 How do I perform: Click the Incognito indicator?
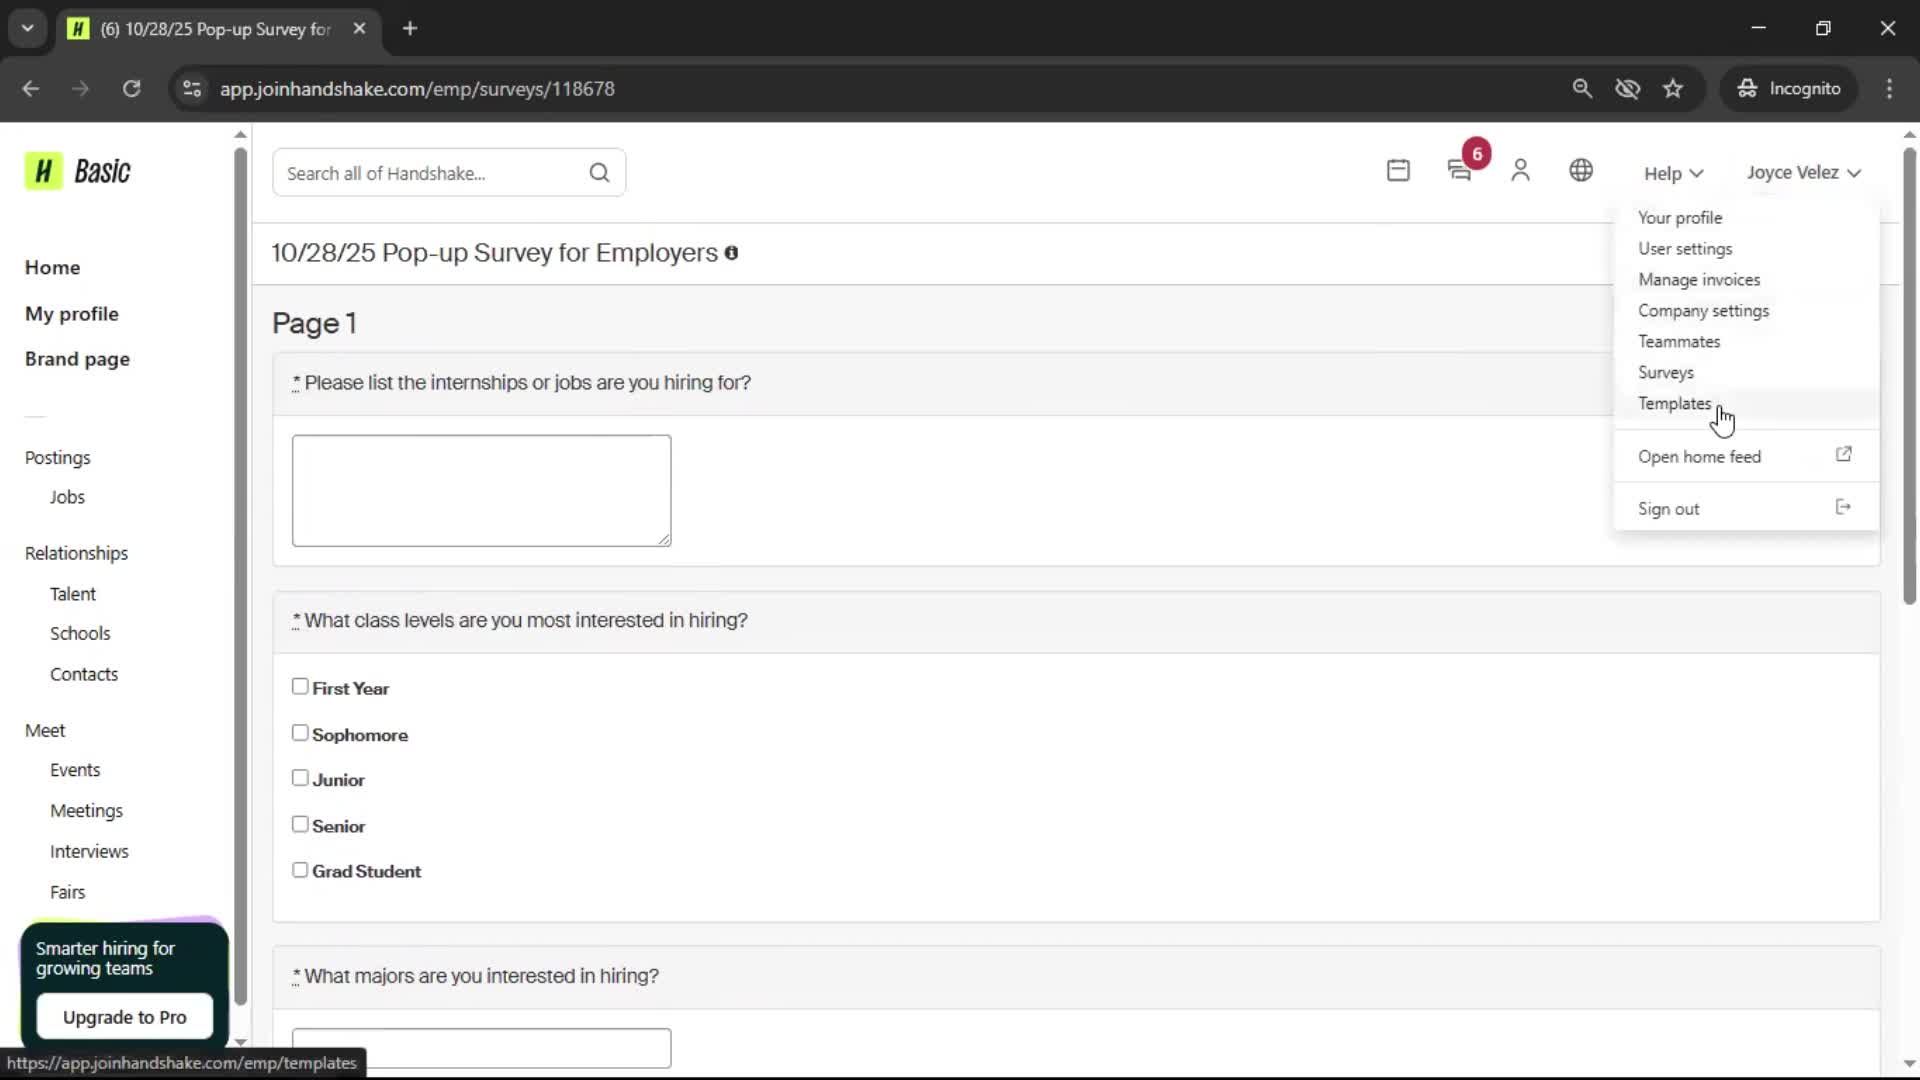pos(1789,89)
